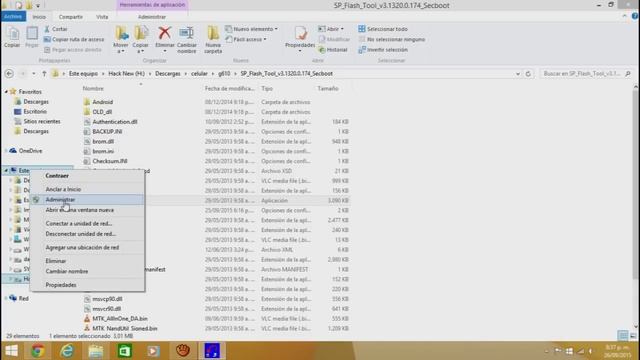Open the recent locations dropdown arrow

[x=33, y=74]
